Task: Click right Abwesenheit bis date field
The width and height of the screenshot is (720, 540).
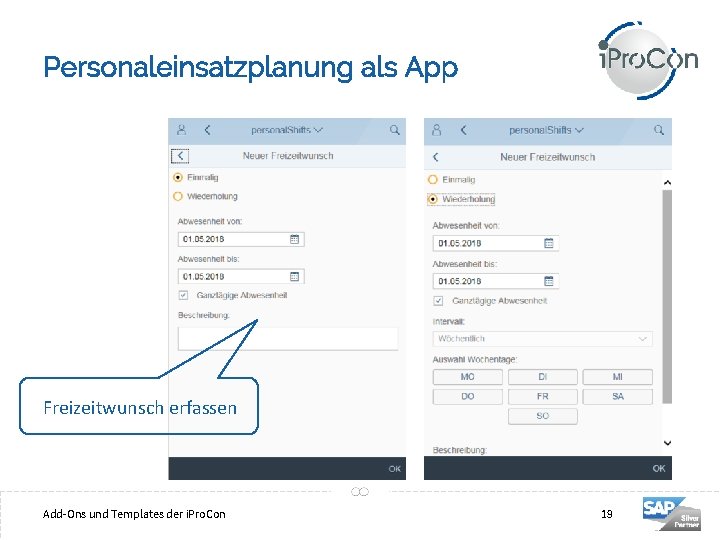Action: 495,281
